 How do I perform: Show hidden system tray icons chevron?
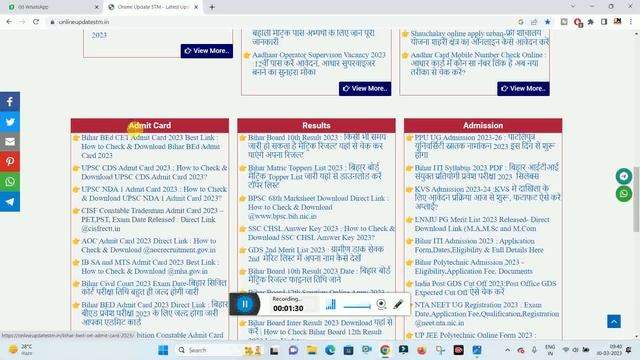click(x=507, y=350)
